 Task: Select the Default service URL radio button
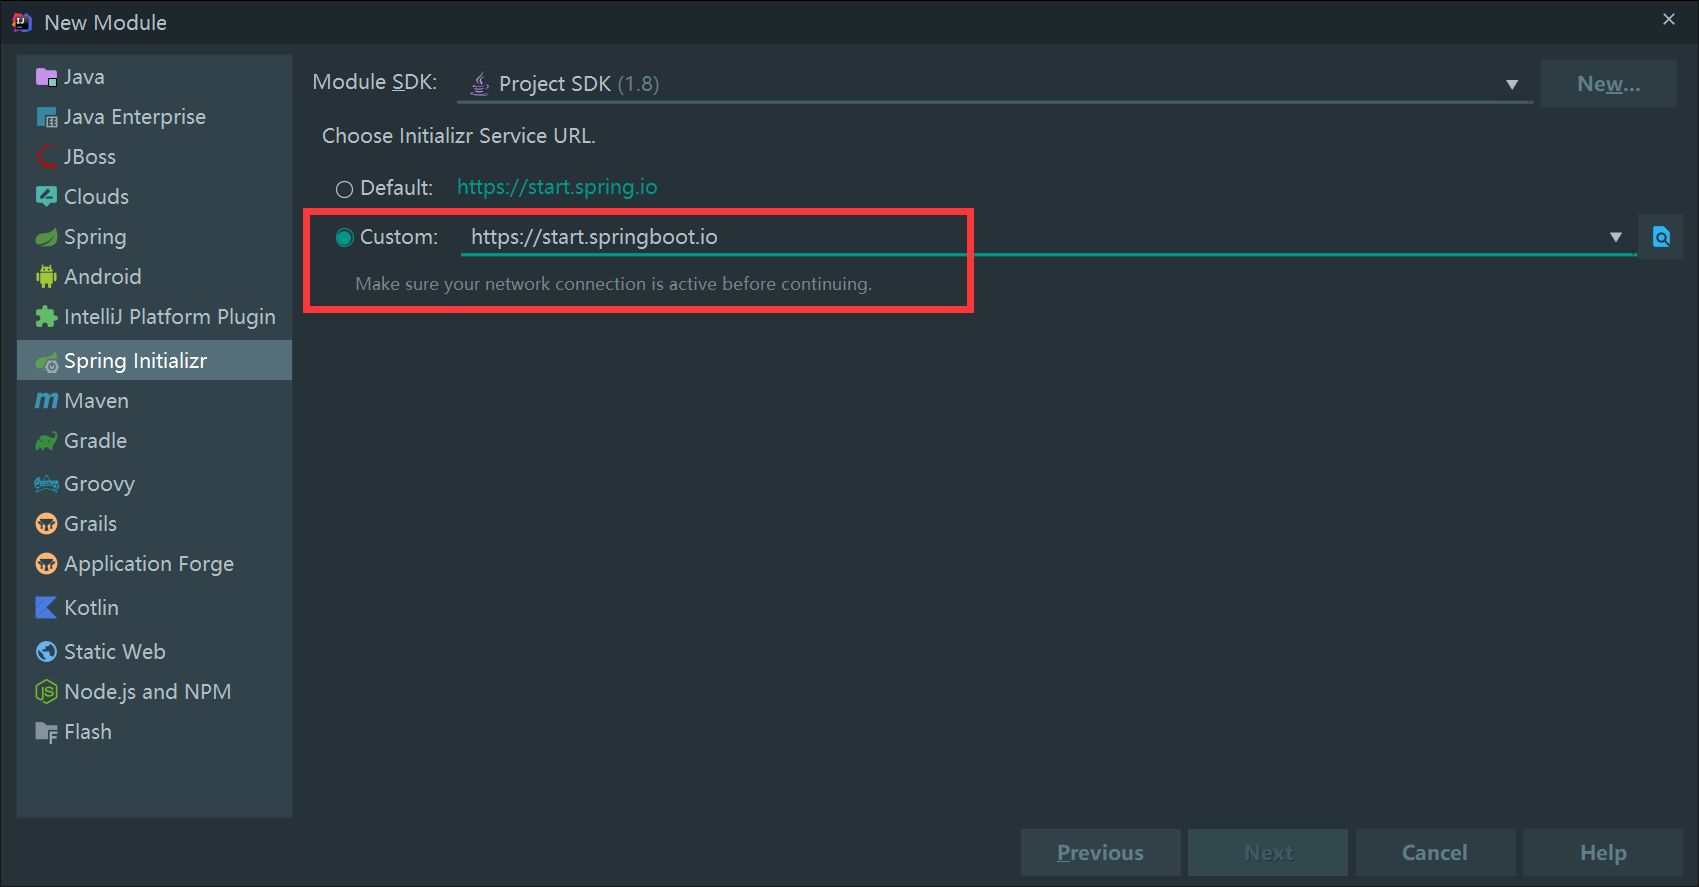pyautogui.click(x=345, y=189)
